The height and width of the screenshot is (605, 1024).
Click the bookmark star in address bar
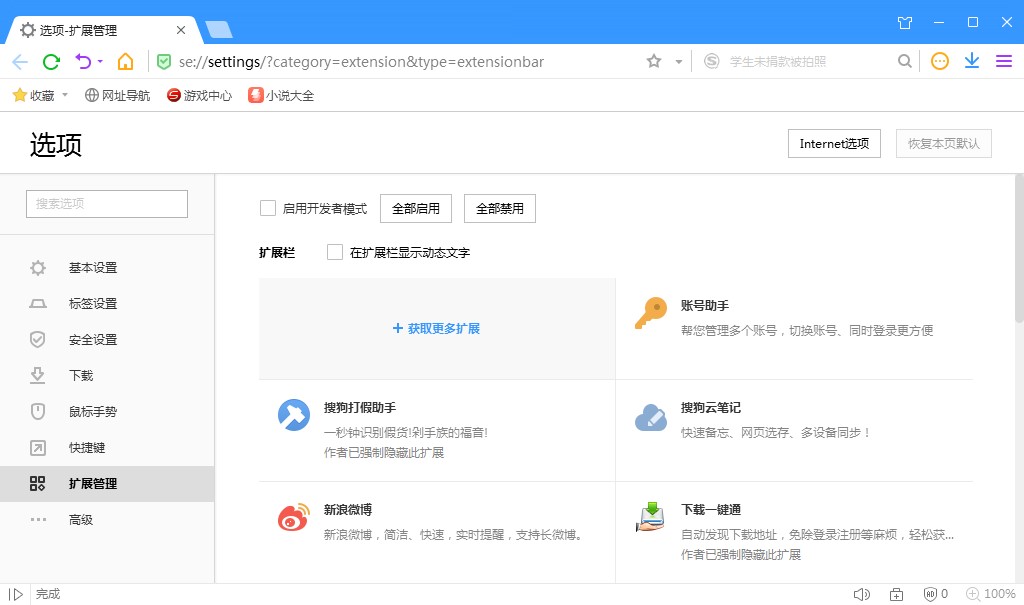654,62
